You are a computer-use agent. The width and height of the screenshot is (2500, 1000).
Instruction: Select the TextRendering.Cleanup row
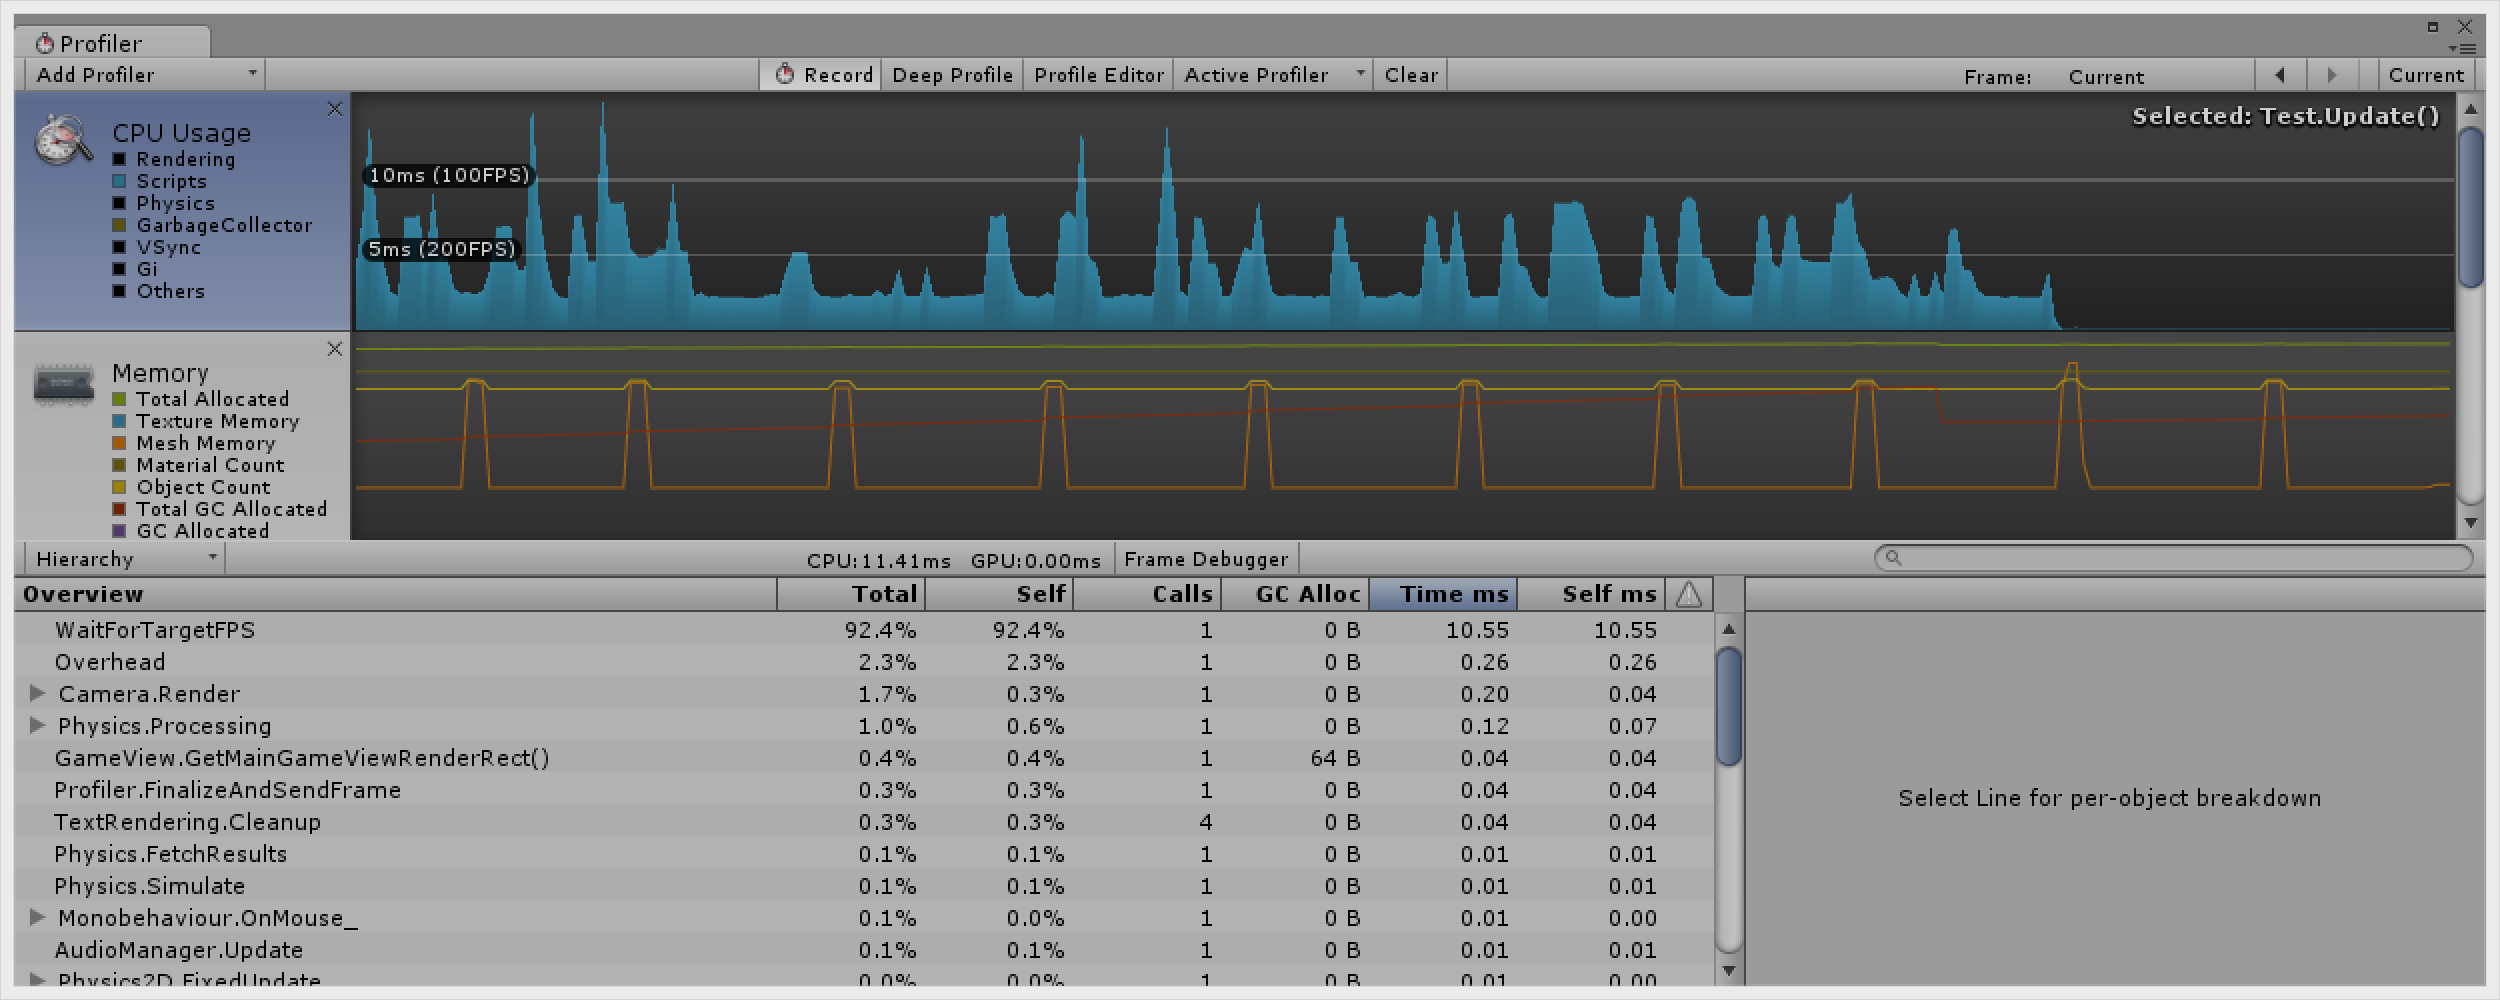tap(864, 822)
